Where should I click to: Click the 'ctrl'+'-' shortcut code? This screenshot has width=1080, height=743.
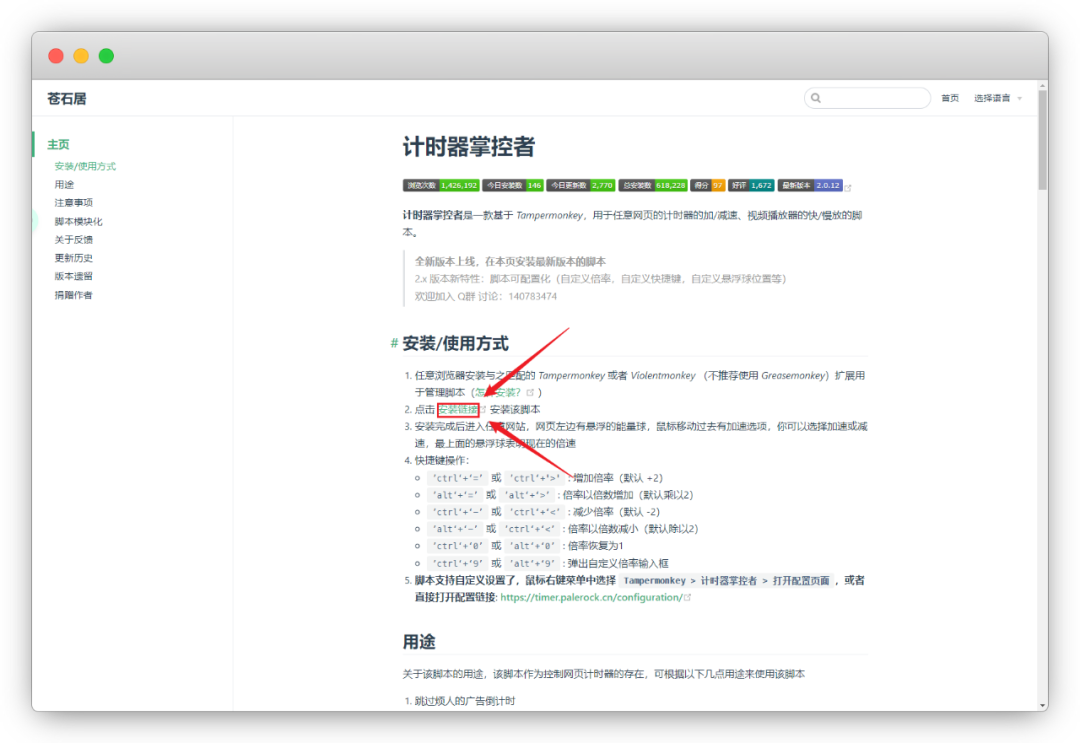click(457, 512)
